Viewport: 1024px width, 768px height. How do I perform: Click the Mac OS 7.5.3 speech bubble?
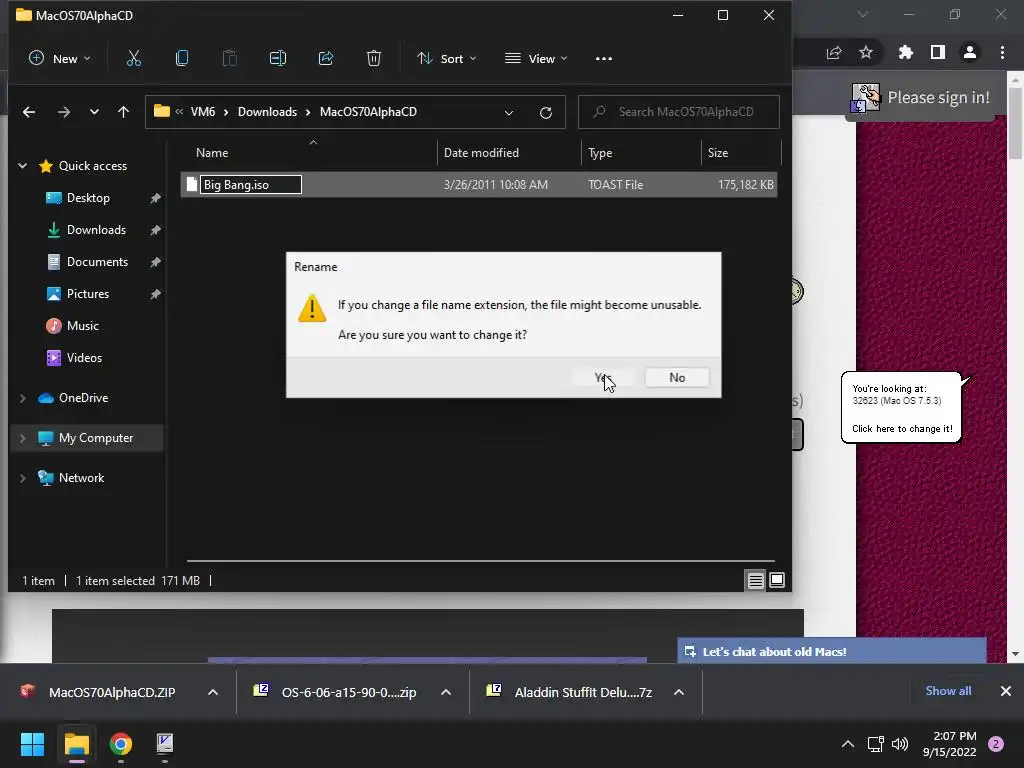(901, 408)
